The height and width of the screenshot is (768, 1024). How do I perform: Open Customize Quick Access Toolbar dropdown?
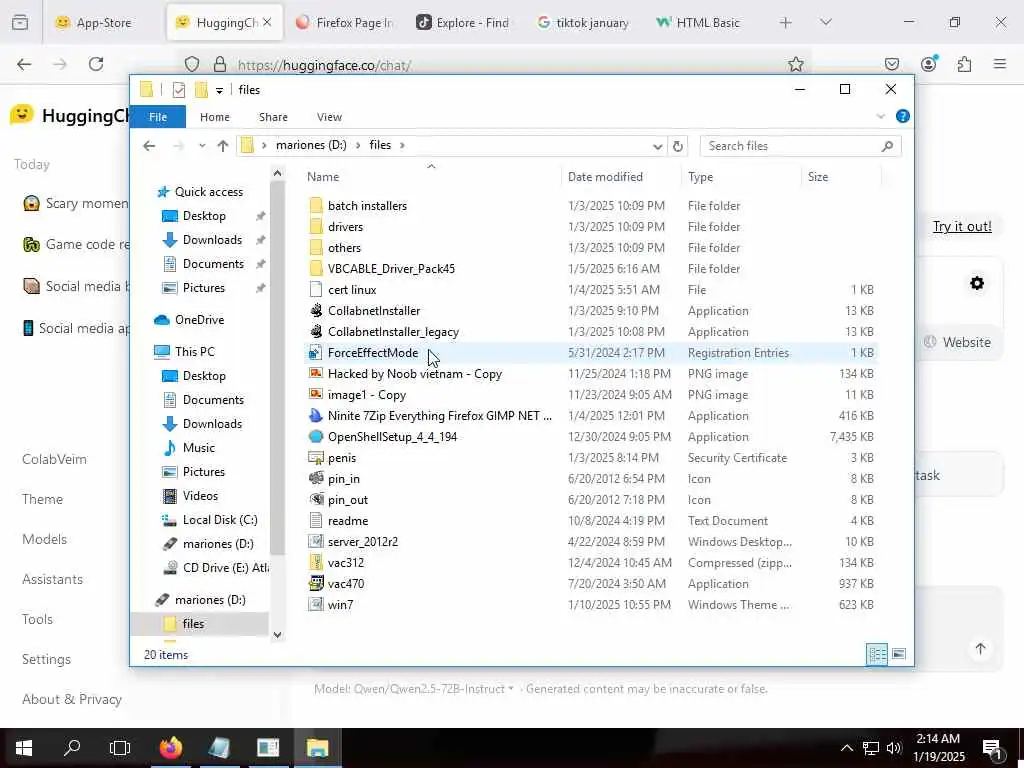(219, 90)
